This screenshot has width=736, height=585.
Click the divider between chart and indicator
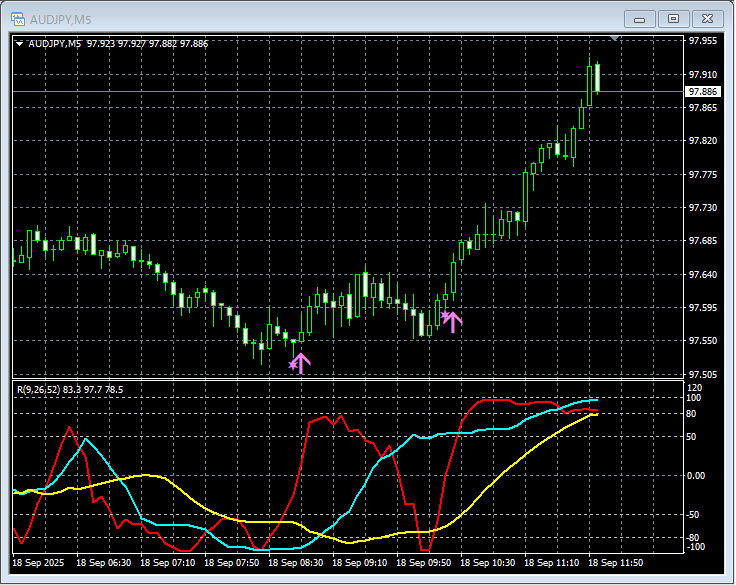click(350, 379)
